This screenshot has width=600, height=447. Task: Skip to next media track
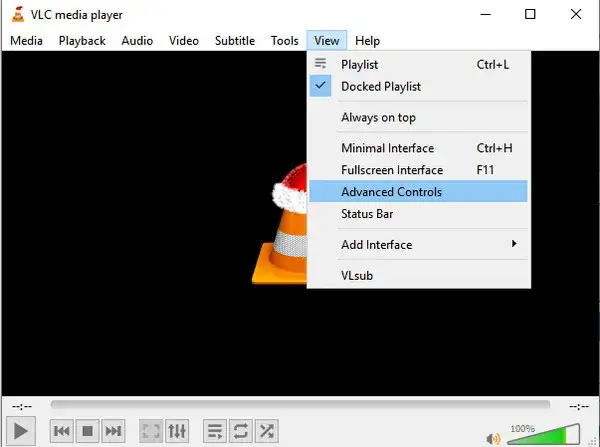113,431
